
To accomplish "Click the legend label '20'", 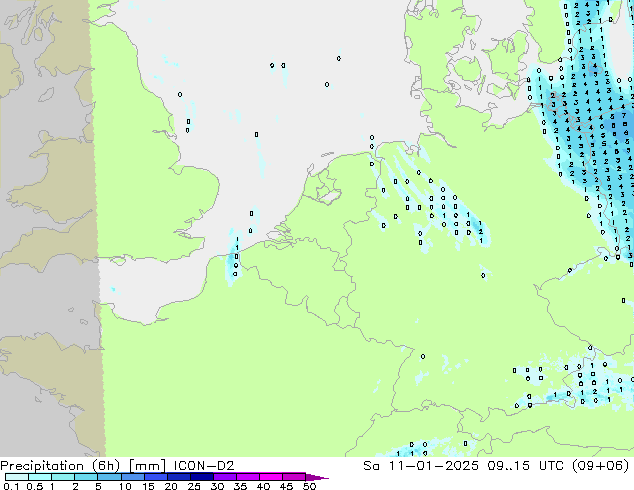I will (171, 486).
